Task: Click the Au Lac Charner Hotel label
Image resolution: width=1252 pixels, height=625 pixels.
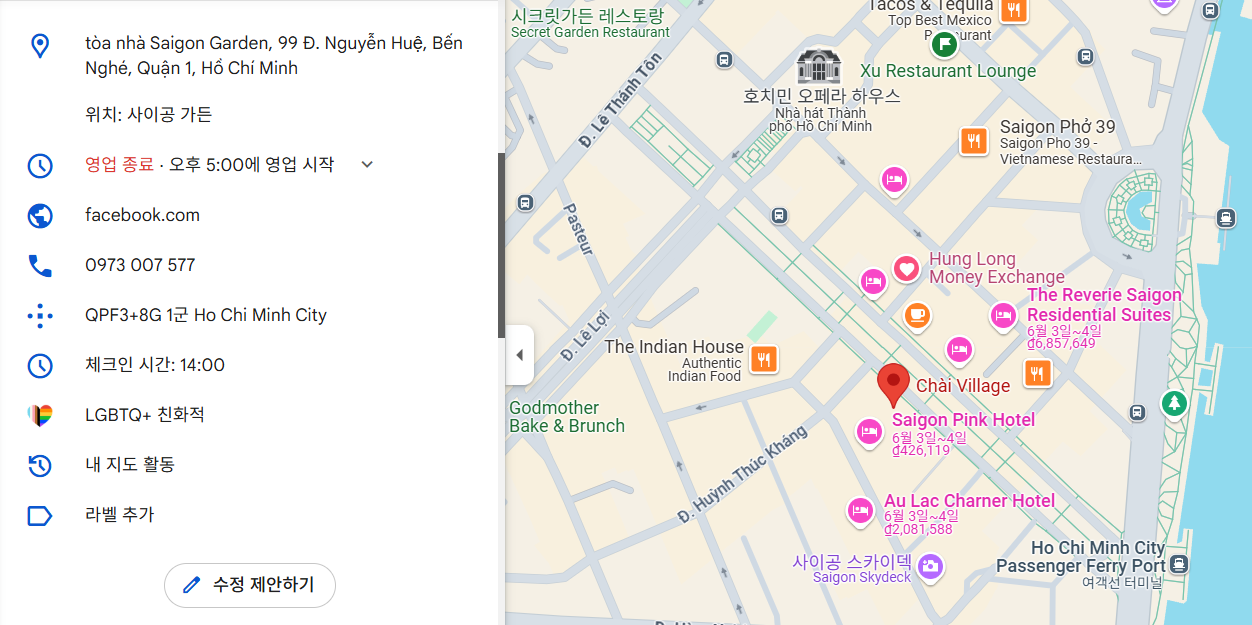Action: point(969,501)
